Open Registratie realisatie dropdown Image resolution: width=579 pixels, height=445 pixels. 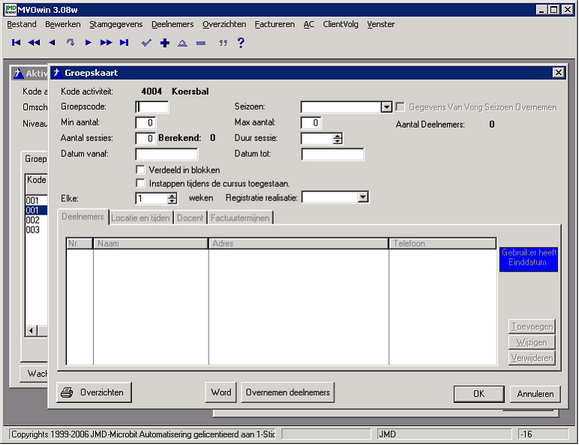coord(363,197)
